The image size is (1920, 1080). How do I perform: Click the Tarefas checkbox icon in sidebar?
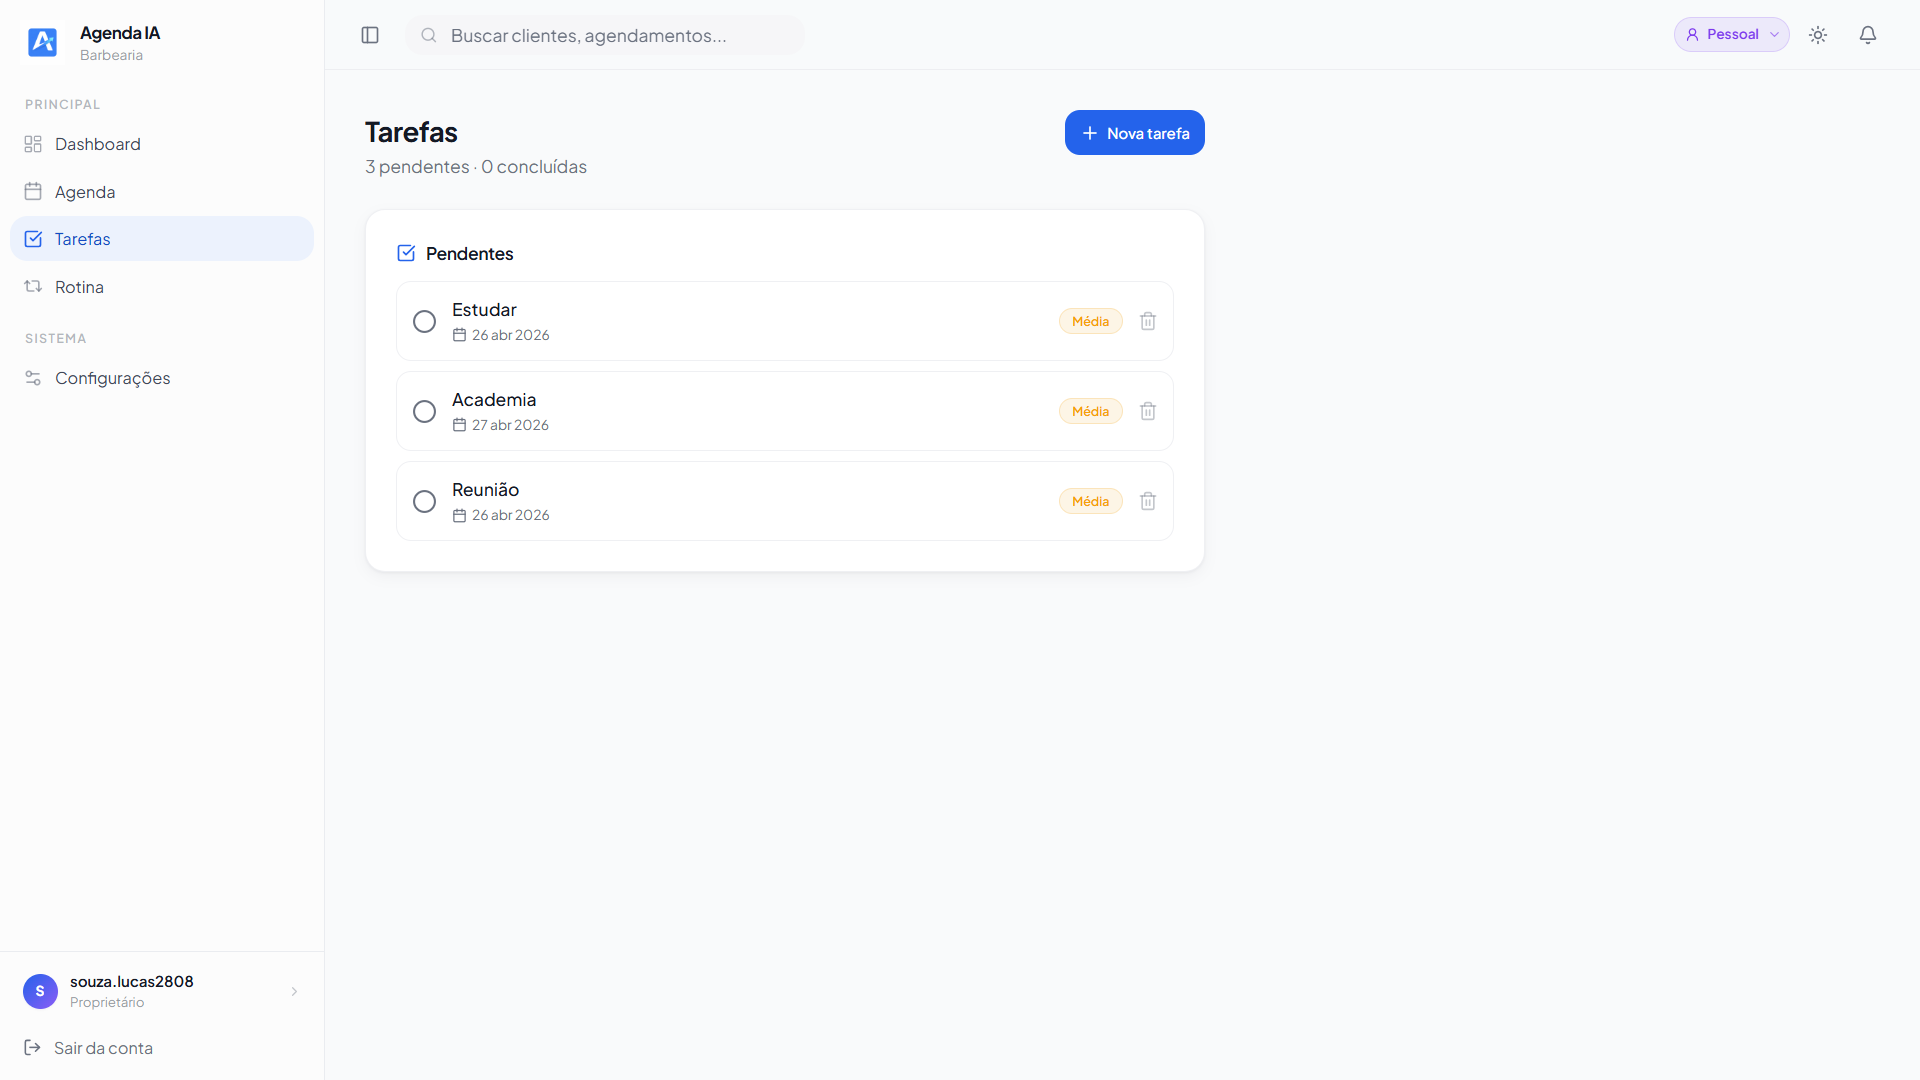point(33,239)
